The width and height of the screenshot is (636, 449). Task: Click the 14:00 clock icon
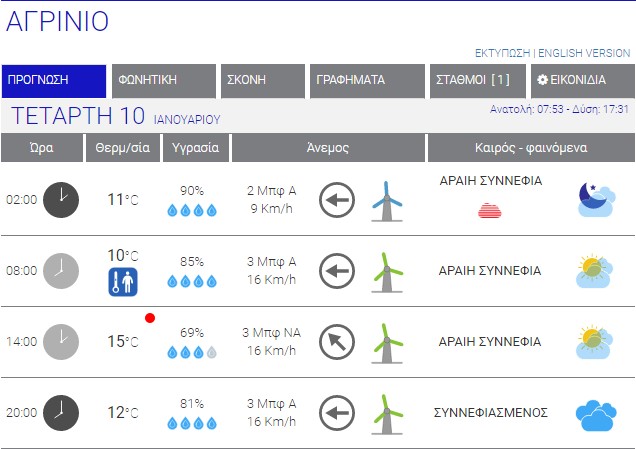(61, 342)
